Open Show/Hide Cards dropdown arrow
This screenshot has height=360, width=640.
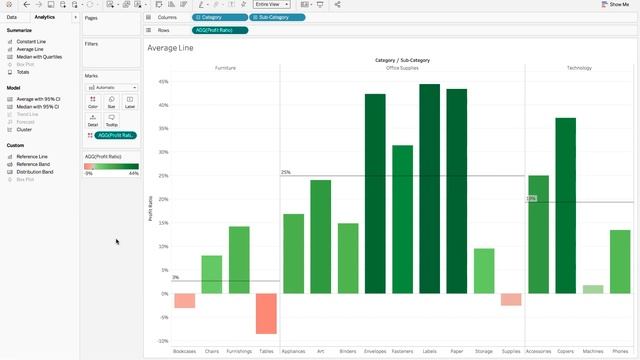311,5
